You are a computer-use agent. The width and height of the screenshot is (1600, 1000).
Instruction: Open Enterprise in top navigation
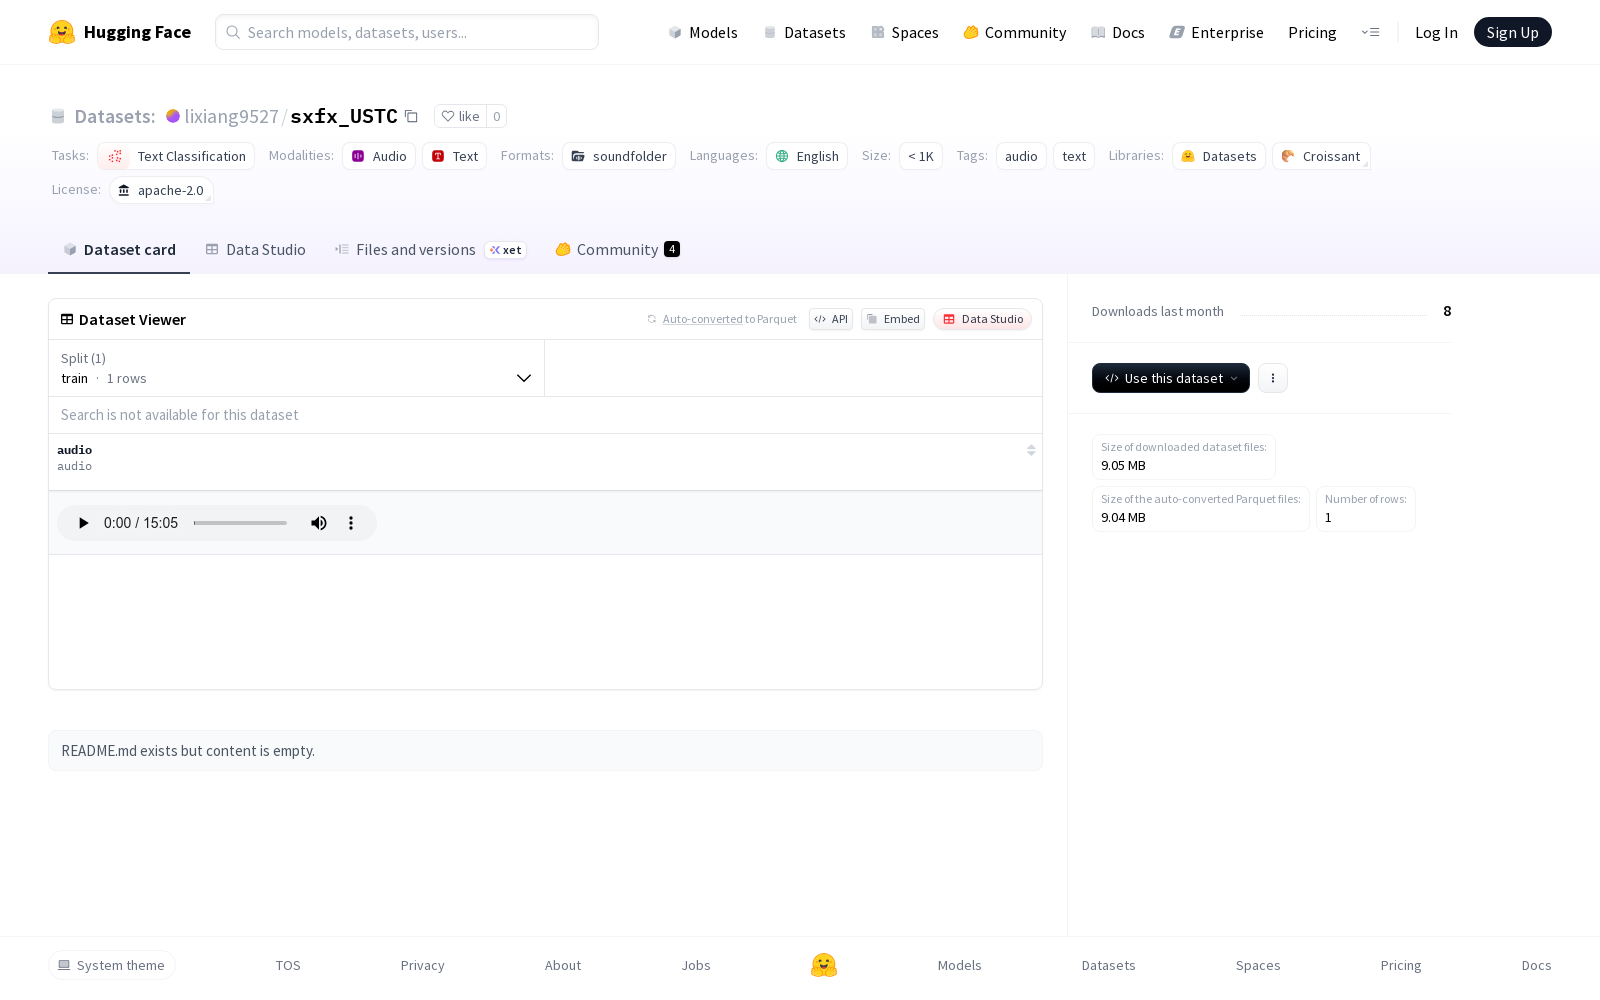[x=1217, y=32]
